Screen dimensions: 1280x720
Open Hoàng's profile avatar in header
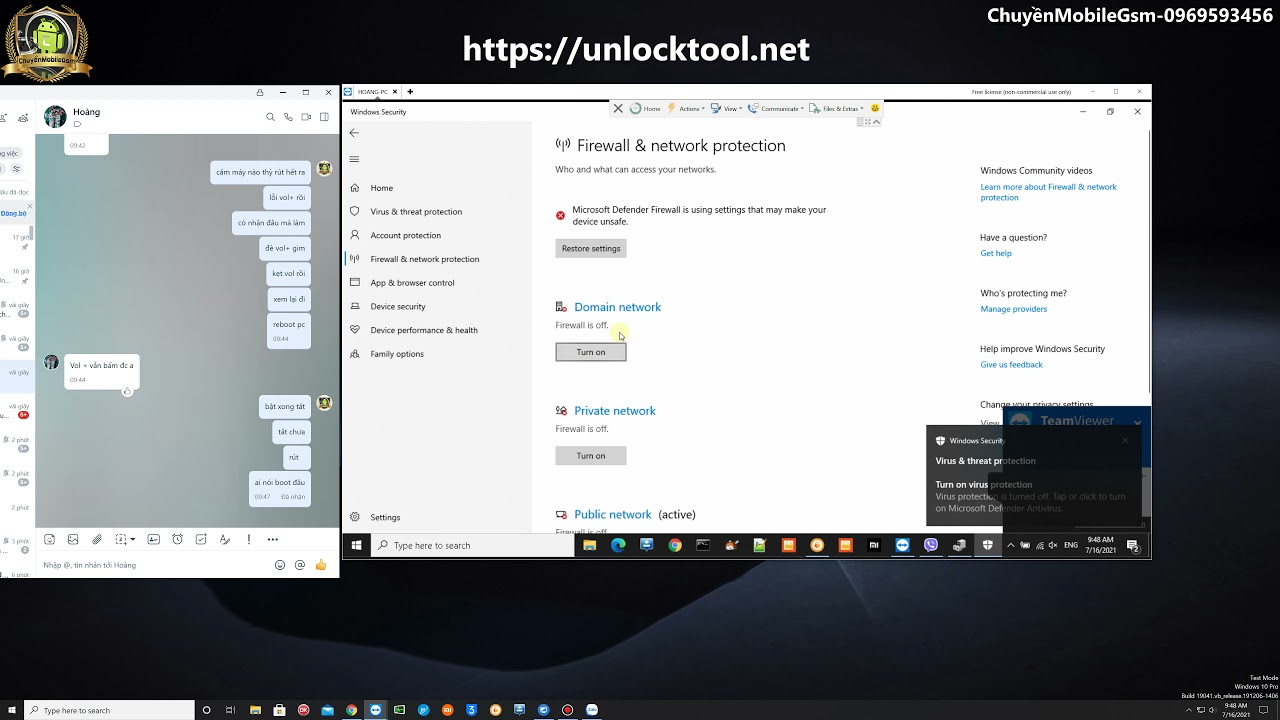pos(55,117)
